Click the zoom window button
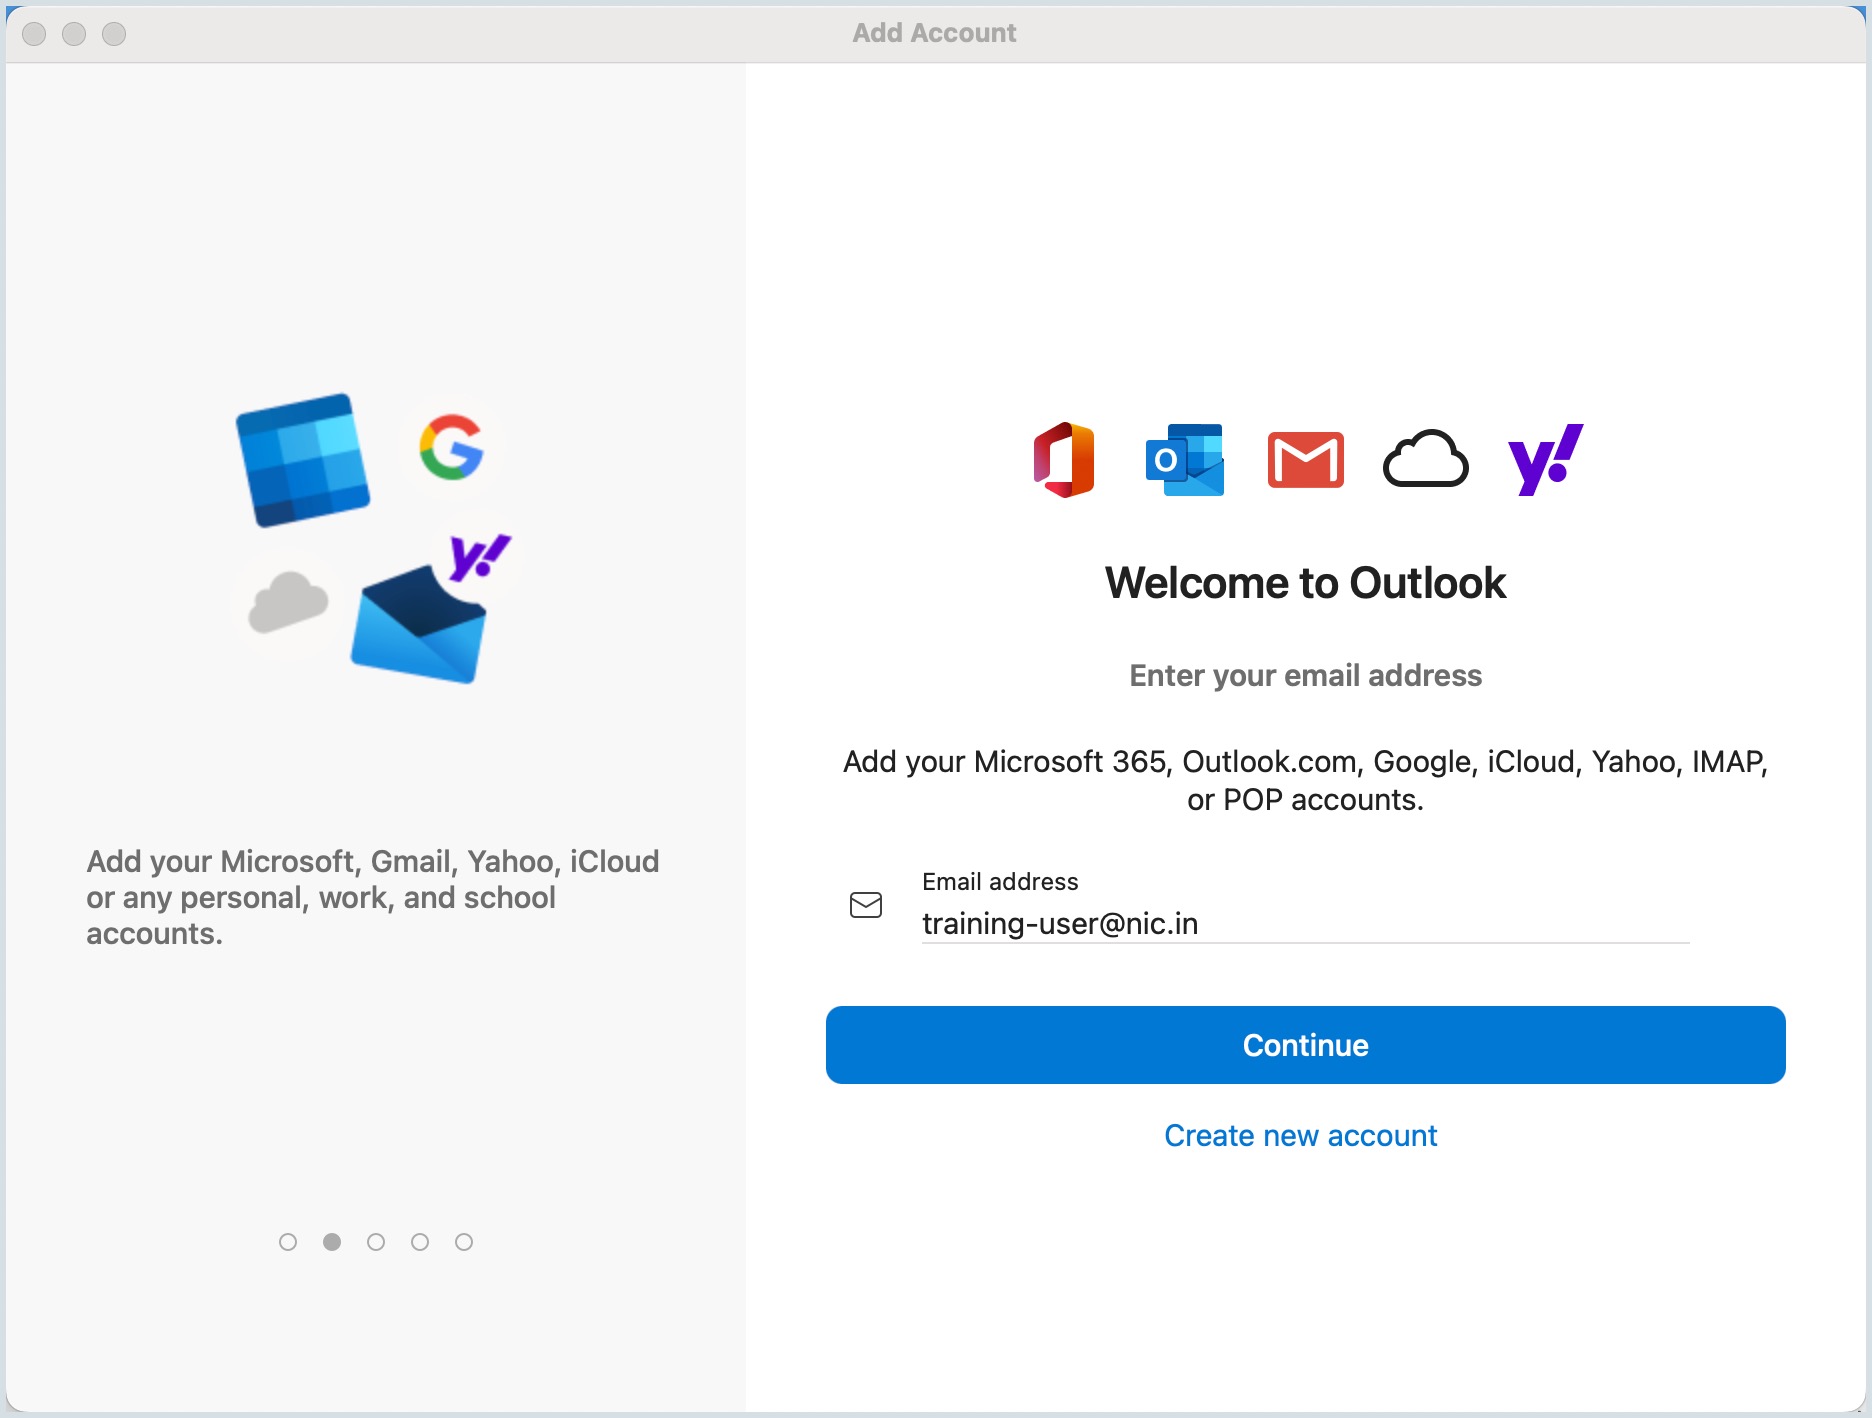This screenshot has height=1418, width=1872. [115, 34]
